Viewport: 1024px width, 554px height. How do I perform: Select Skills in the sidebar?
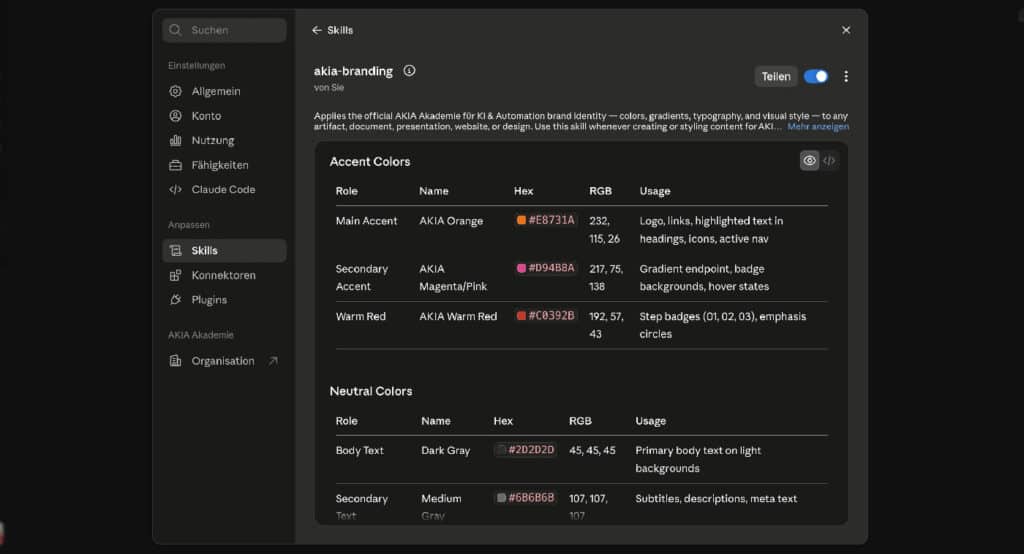click(x=224, y=251)
